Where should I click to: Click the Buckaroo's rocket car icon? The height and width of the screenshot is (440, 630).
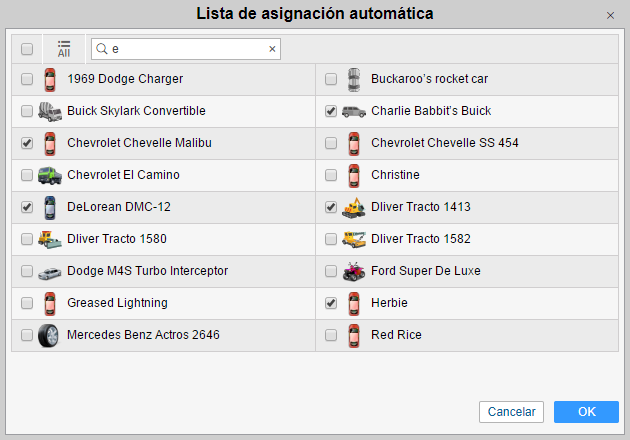coord(353,79)
